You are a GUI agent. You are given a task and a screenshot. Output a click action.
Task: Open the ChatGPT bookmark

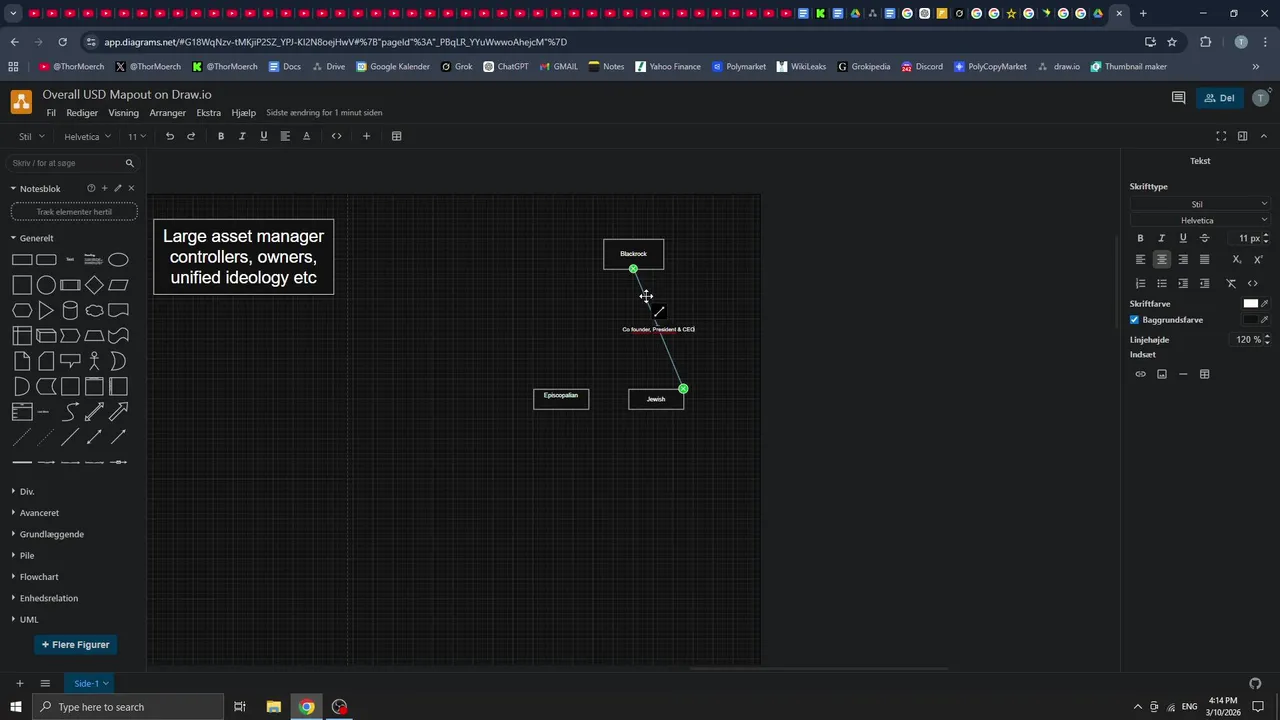505,67
